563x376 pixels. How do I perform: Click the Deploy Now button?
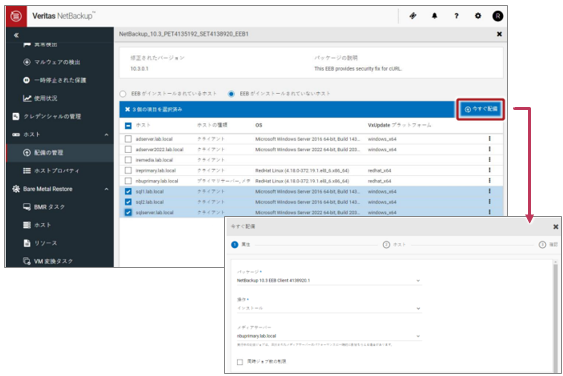click(x=481, y=109)
